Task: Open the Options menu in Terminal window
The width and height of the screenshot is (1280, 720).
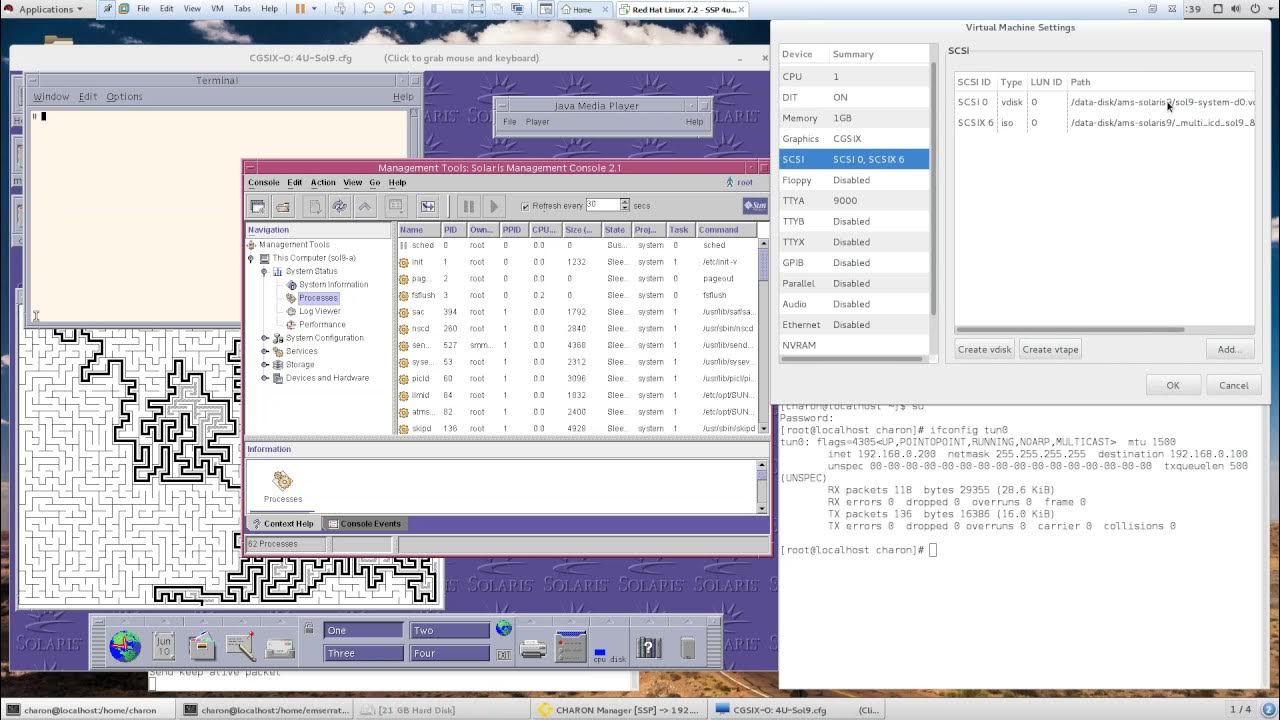Action: click(124, 97)
